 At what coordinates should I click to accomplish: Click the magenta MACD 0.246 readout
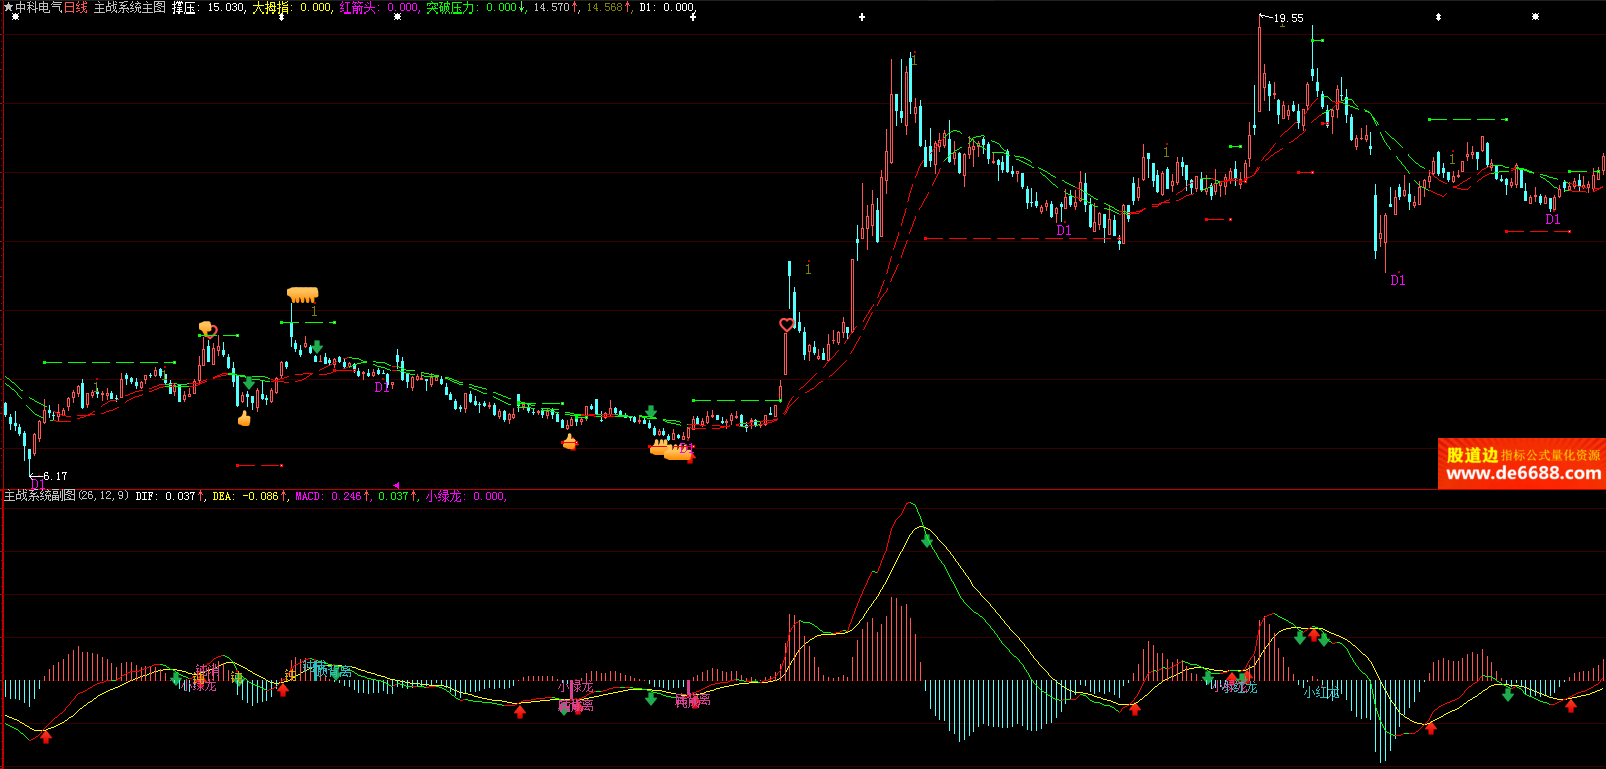(329, 496)
